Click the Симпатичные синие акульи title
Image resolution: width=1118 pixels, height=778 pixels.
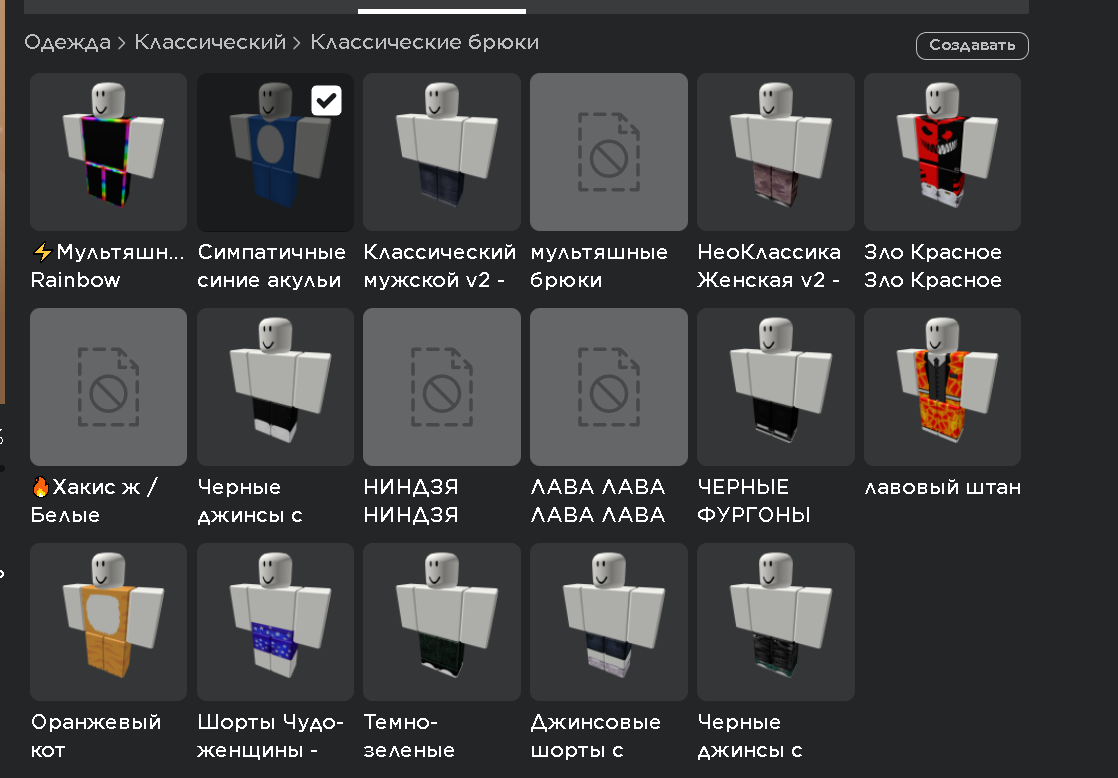[271, 266]
